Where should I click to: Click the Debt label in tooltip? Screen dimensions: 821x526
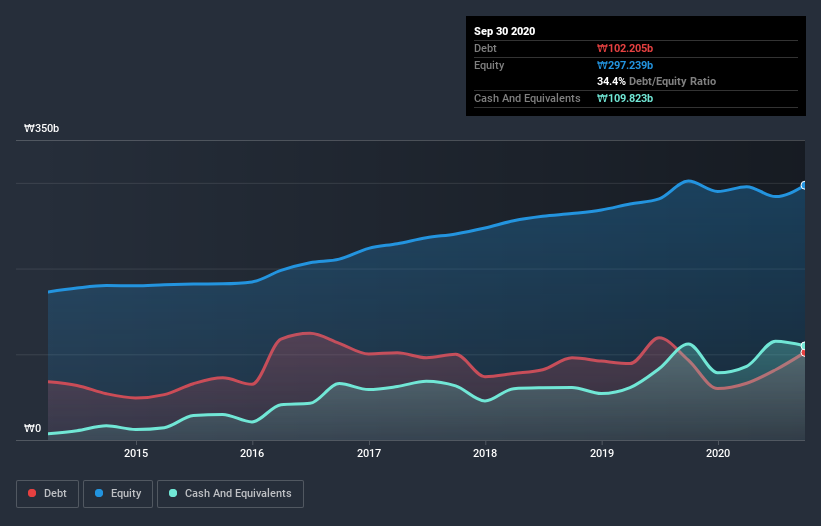coord(485,48)
